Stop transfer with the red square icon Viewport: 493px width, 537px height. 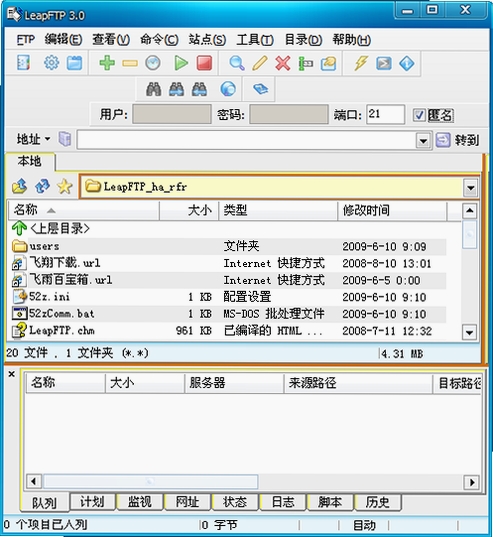click(204, 63)
